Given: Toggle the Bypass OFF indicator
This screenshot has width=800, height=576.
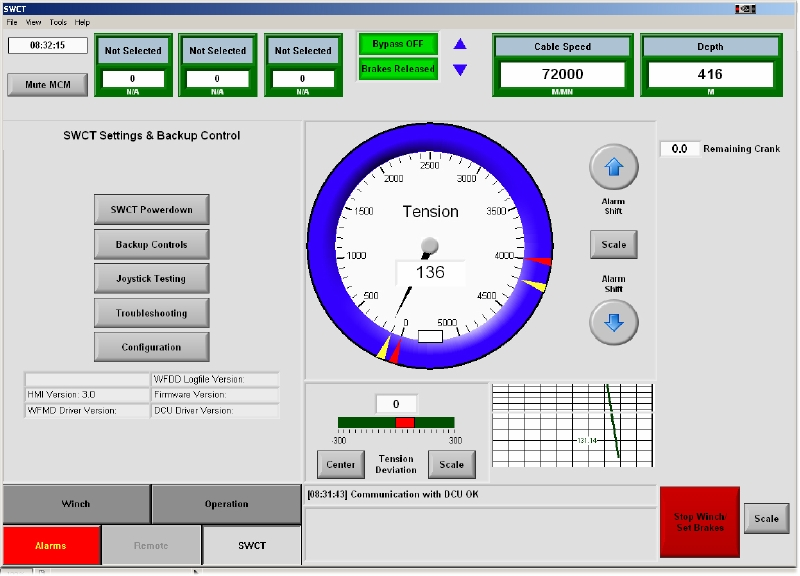Looking at the screenshot, I should (398, 45).
